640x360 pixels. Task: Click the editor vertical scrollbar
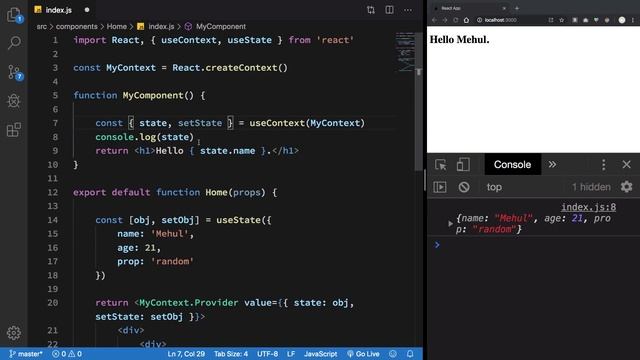coord(419,102)
